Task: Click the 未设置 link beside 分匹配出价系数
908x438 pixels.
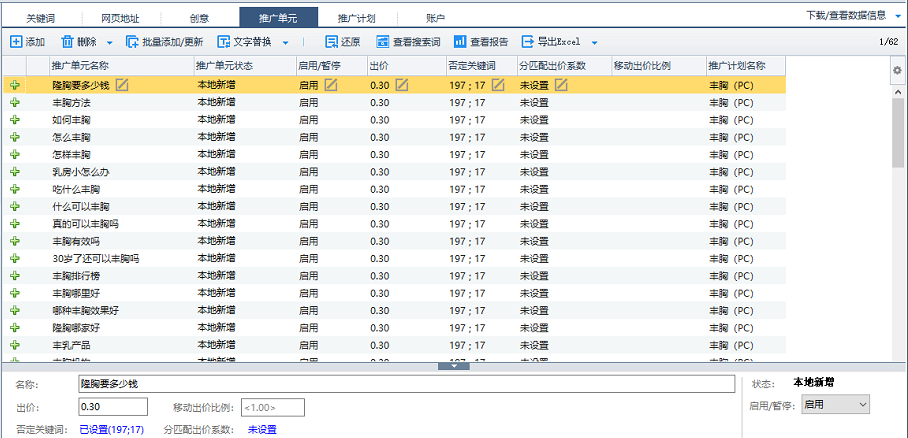Action: click(262, 430)
